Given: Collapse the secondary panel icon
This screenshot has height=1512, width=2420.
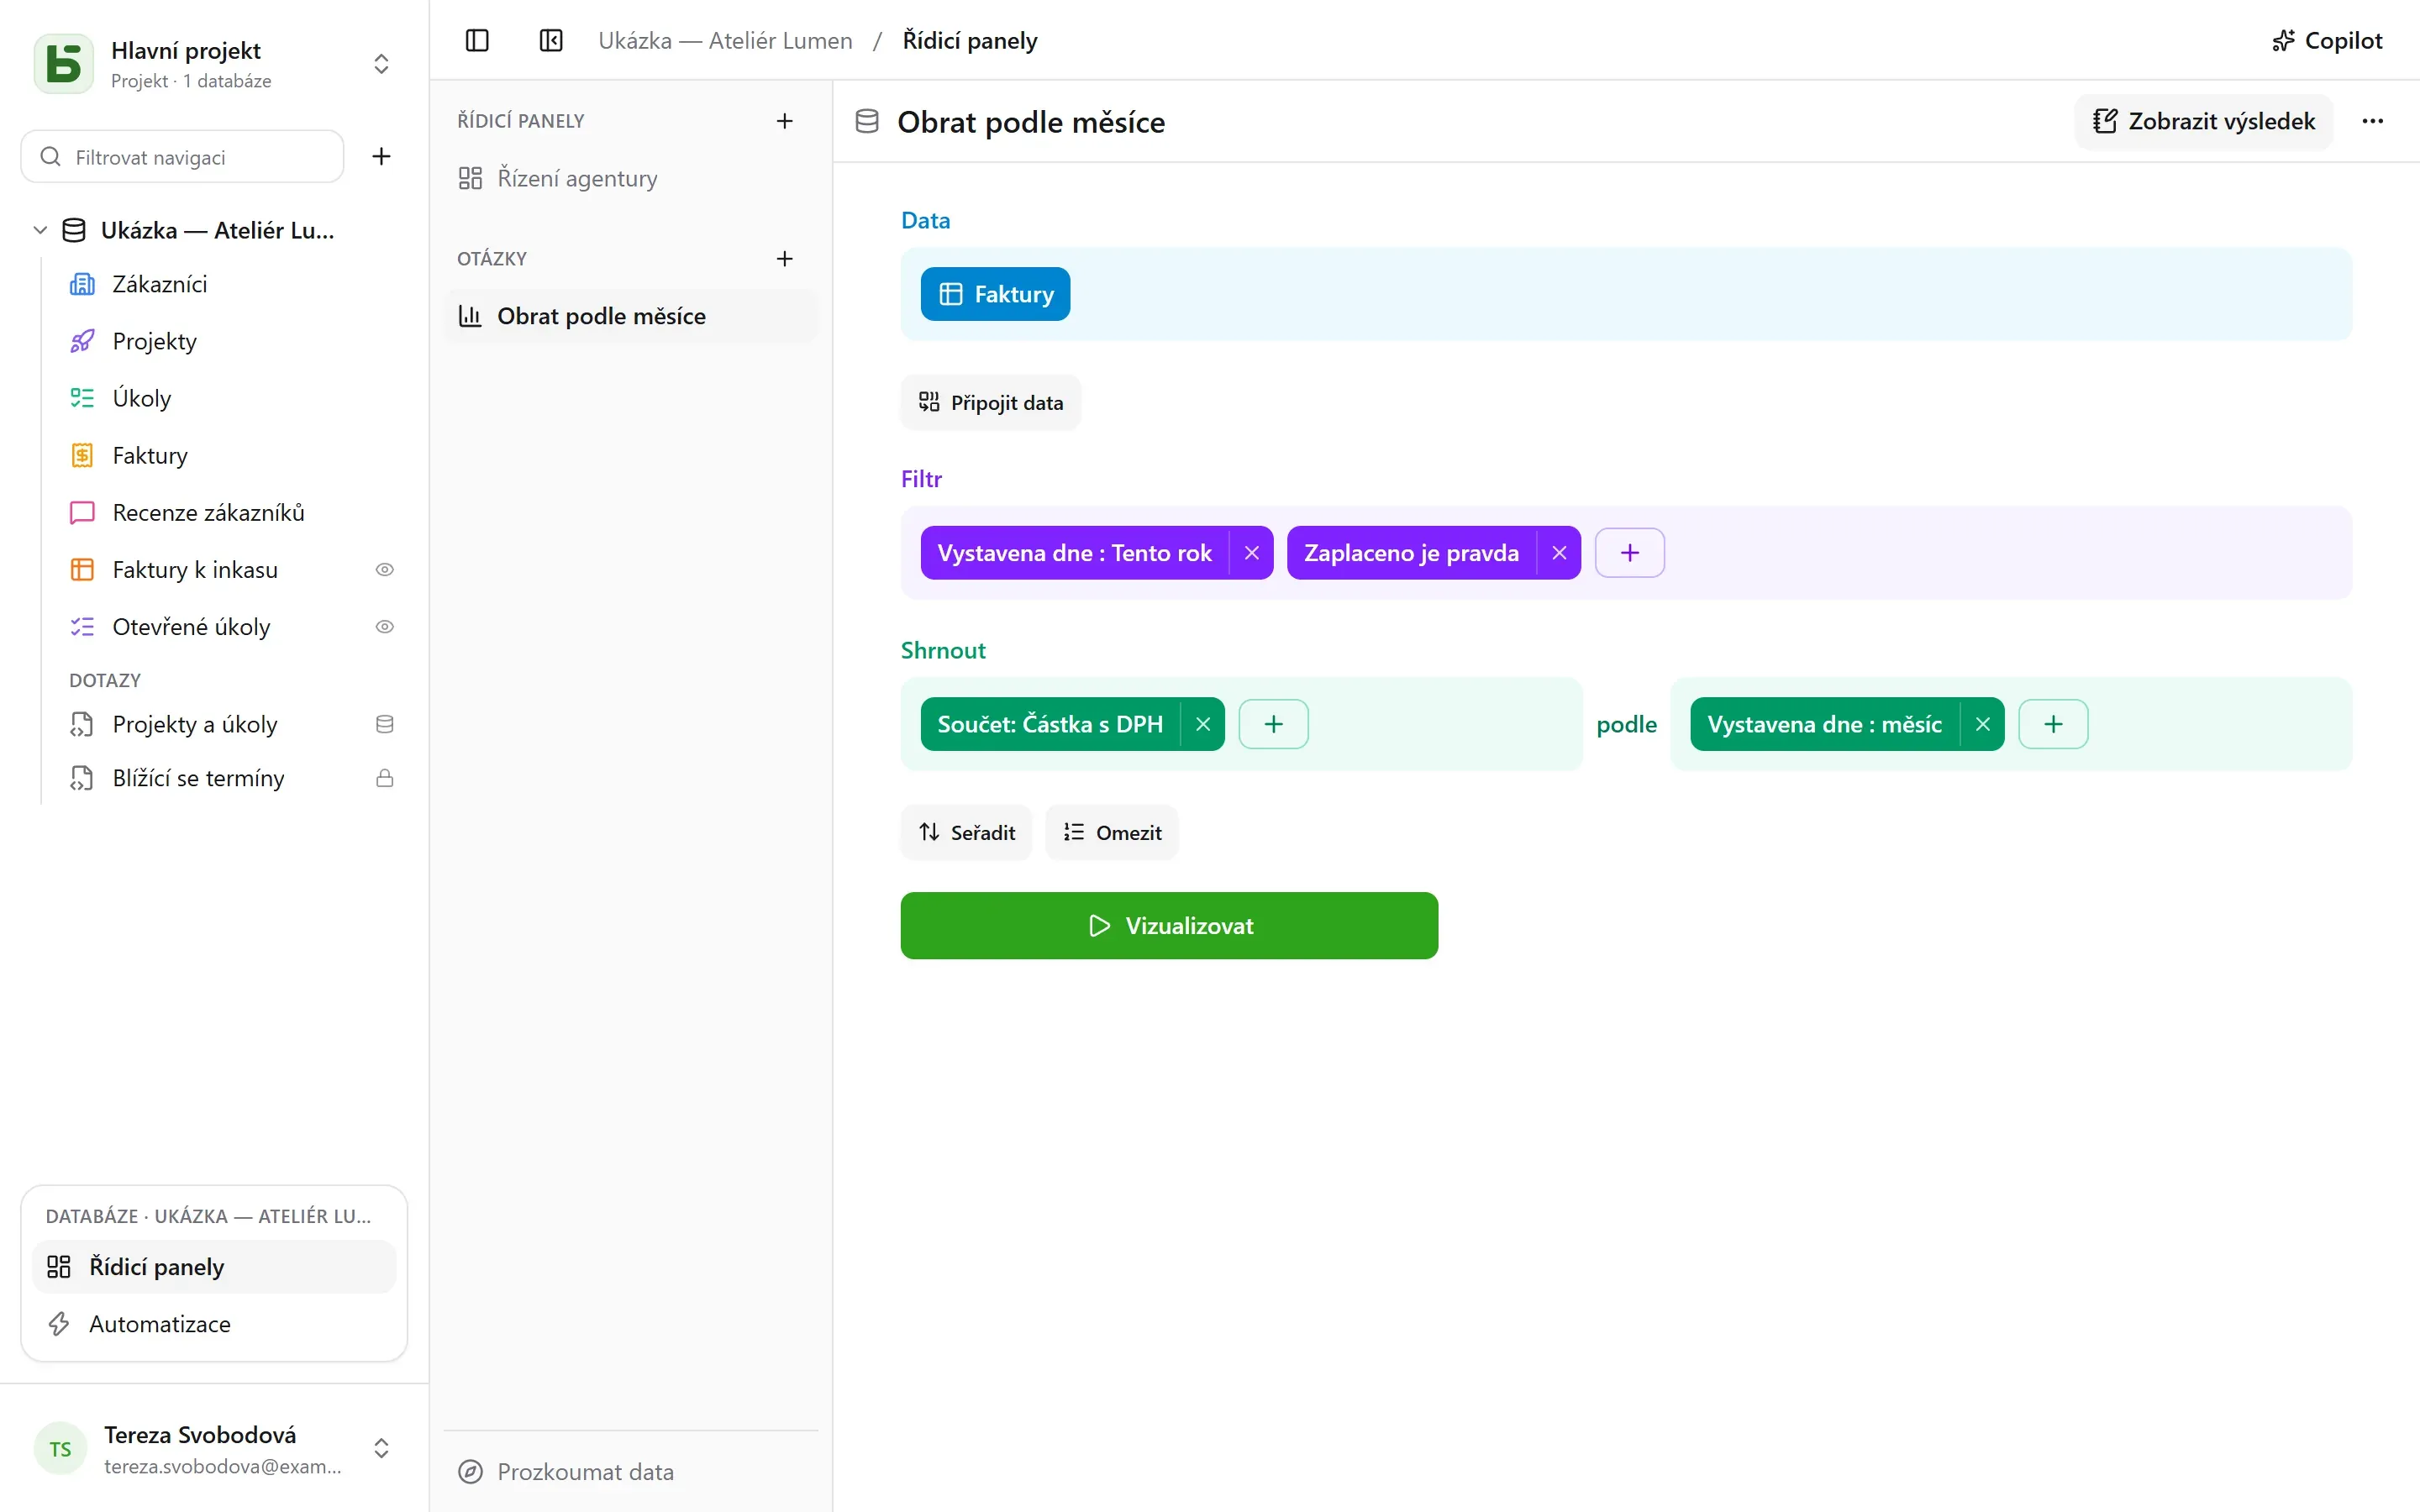Looking at the screenshot, I should point(551,41).
